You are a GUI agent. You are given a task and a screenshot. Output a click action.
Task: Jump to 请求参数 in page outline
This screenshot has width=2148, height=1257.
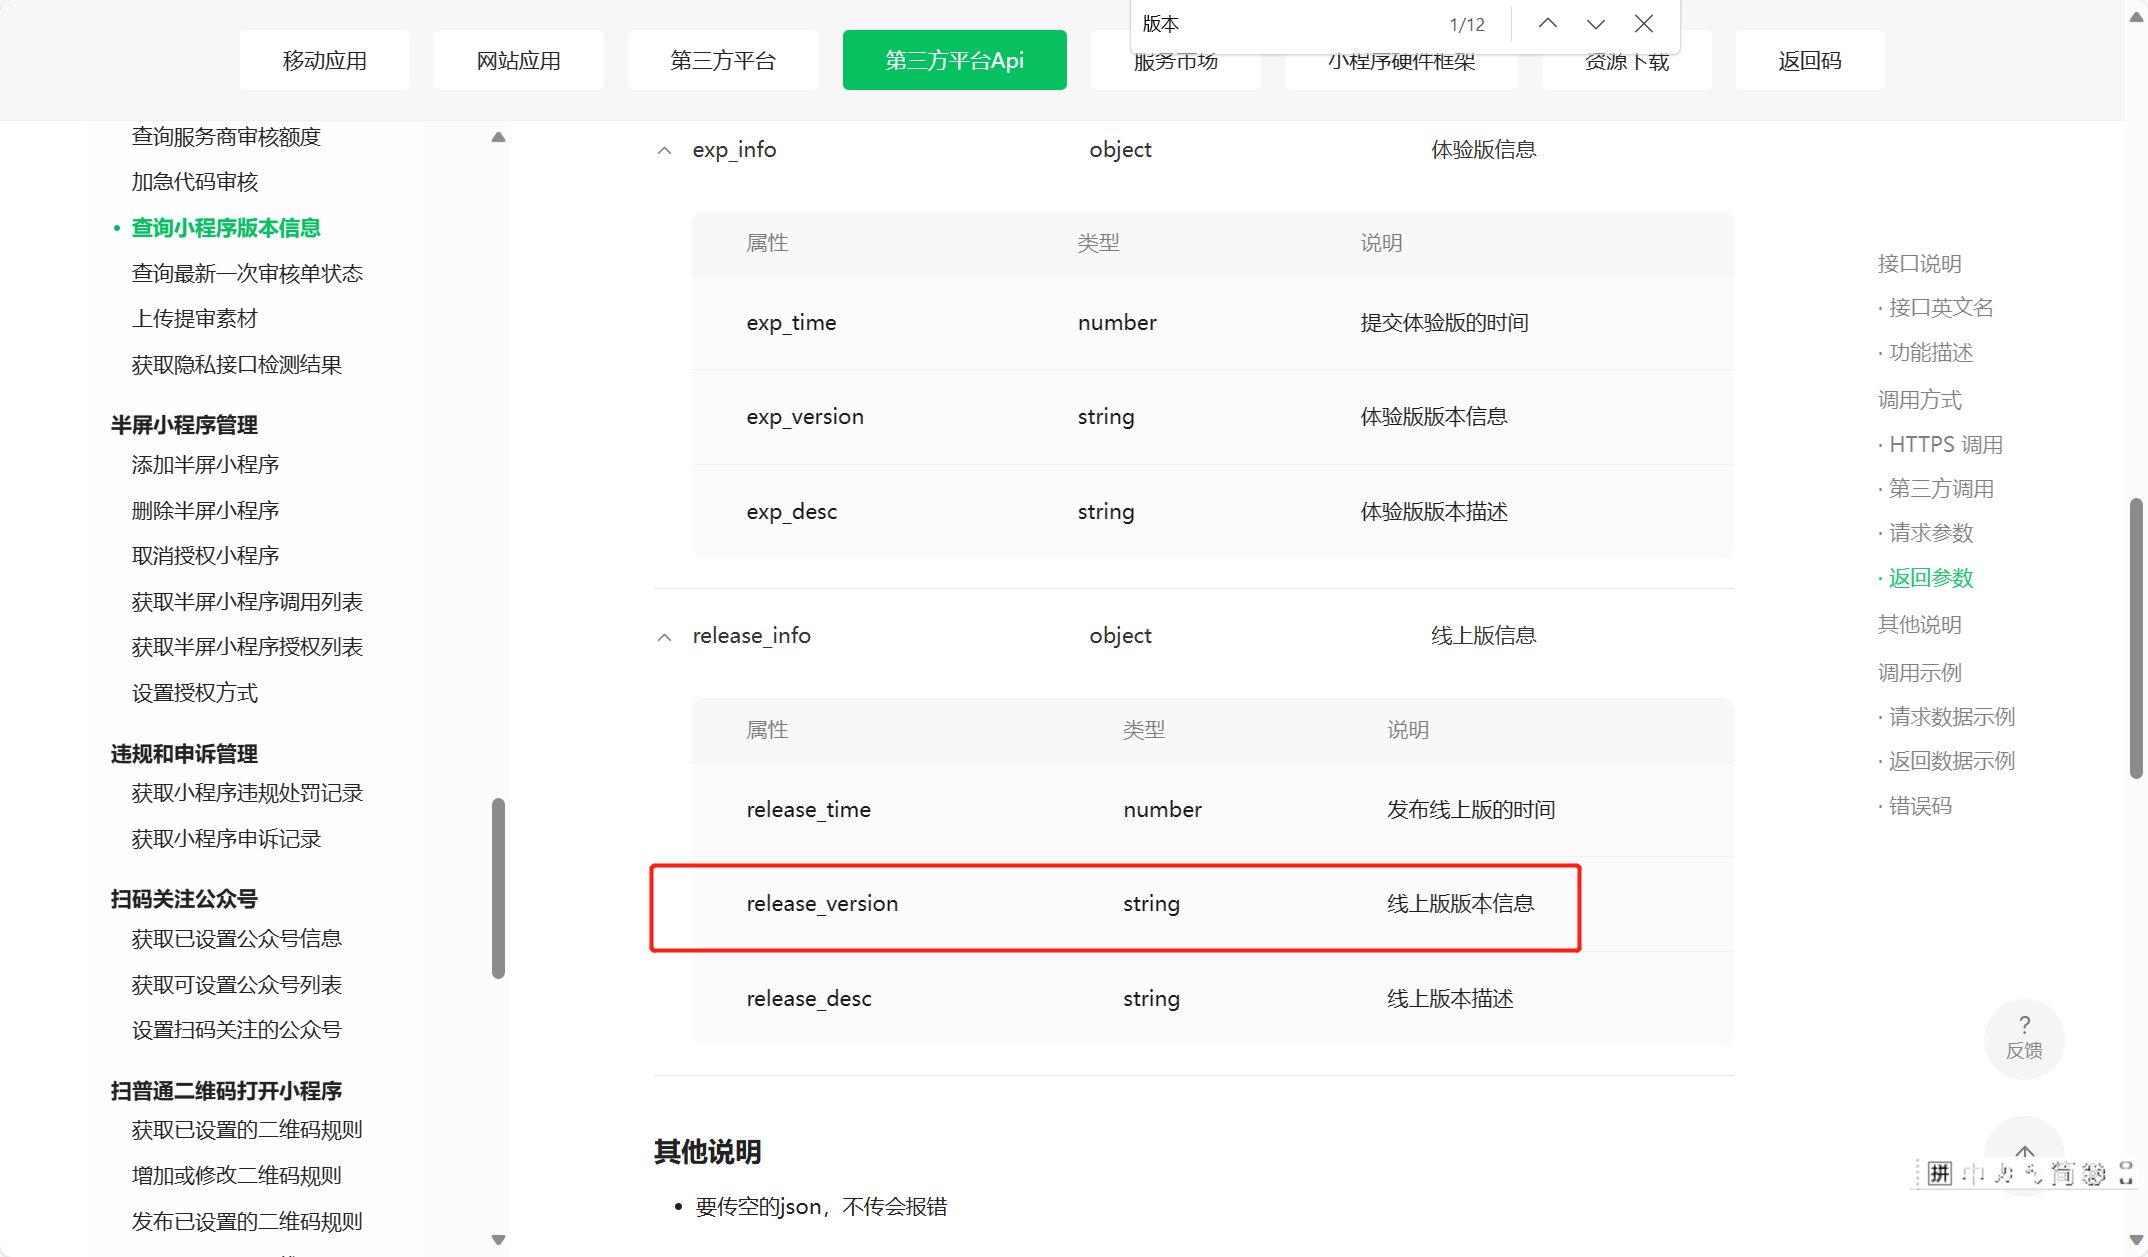click(x=1930, y=533)
